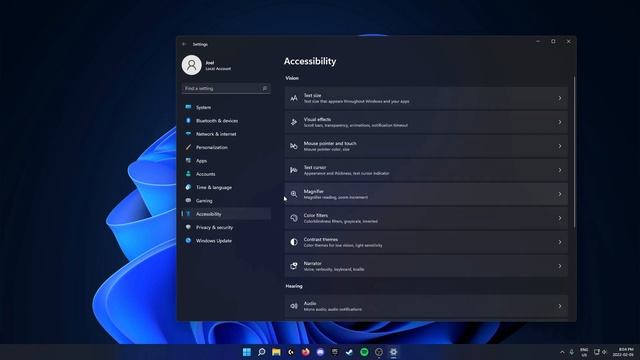Select Time & language in the sidebar
The height and width of the screenshot is (360, 640).
(x=226, y=187)
